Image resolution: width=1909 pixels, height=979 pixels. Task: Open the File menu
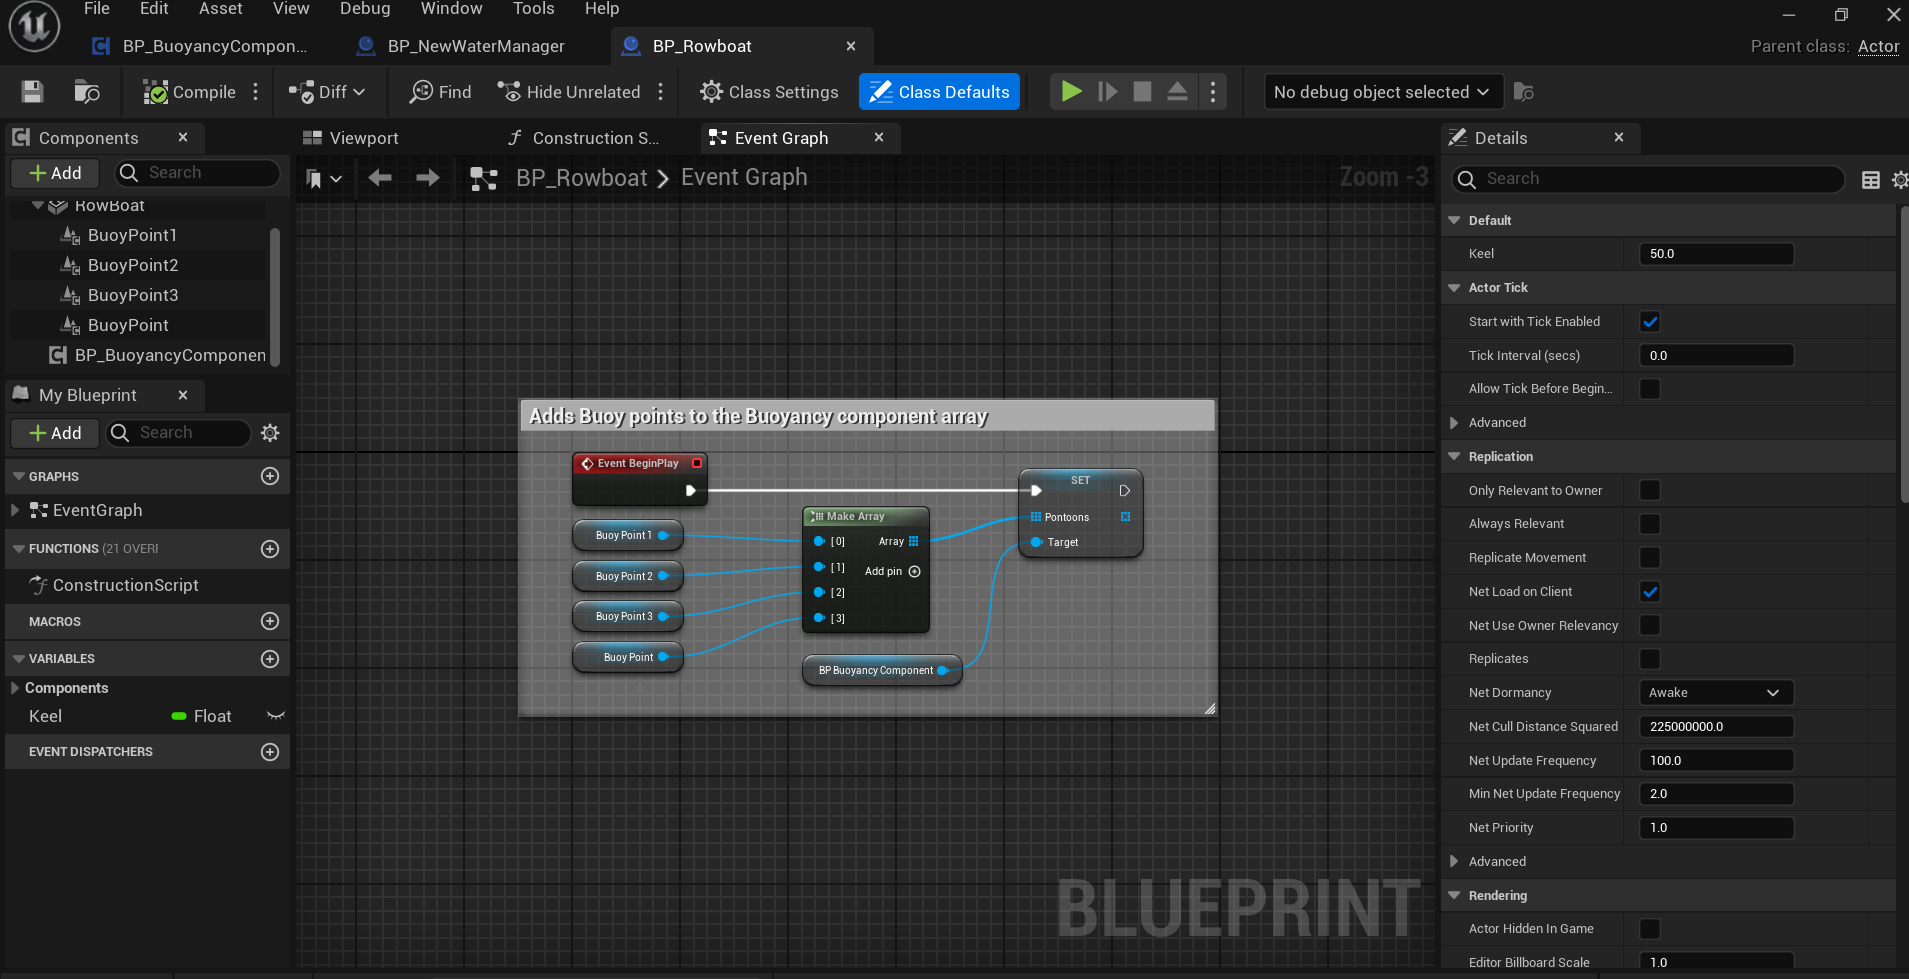point(97,9)
